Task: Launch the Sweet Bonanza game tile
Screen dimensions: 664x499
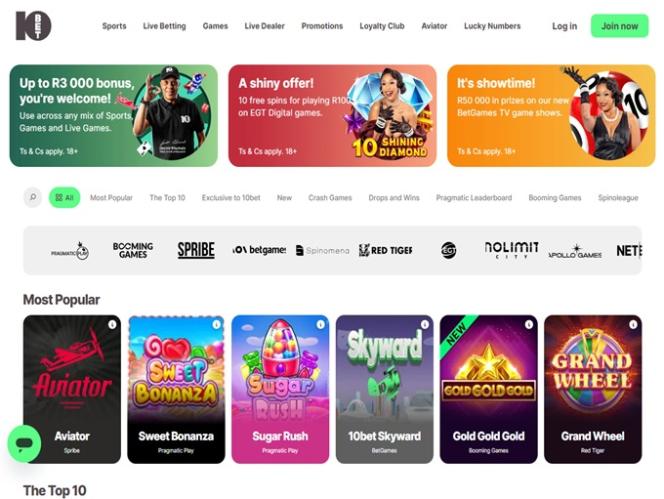Action: click(176, 389)
